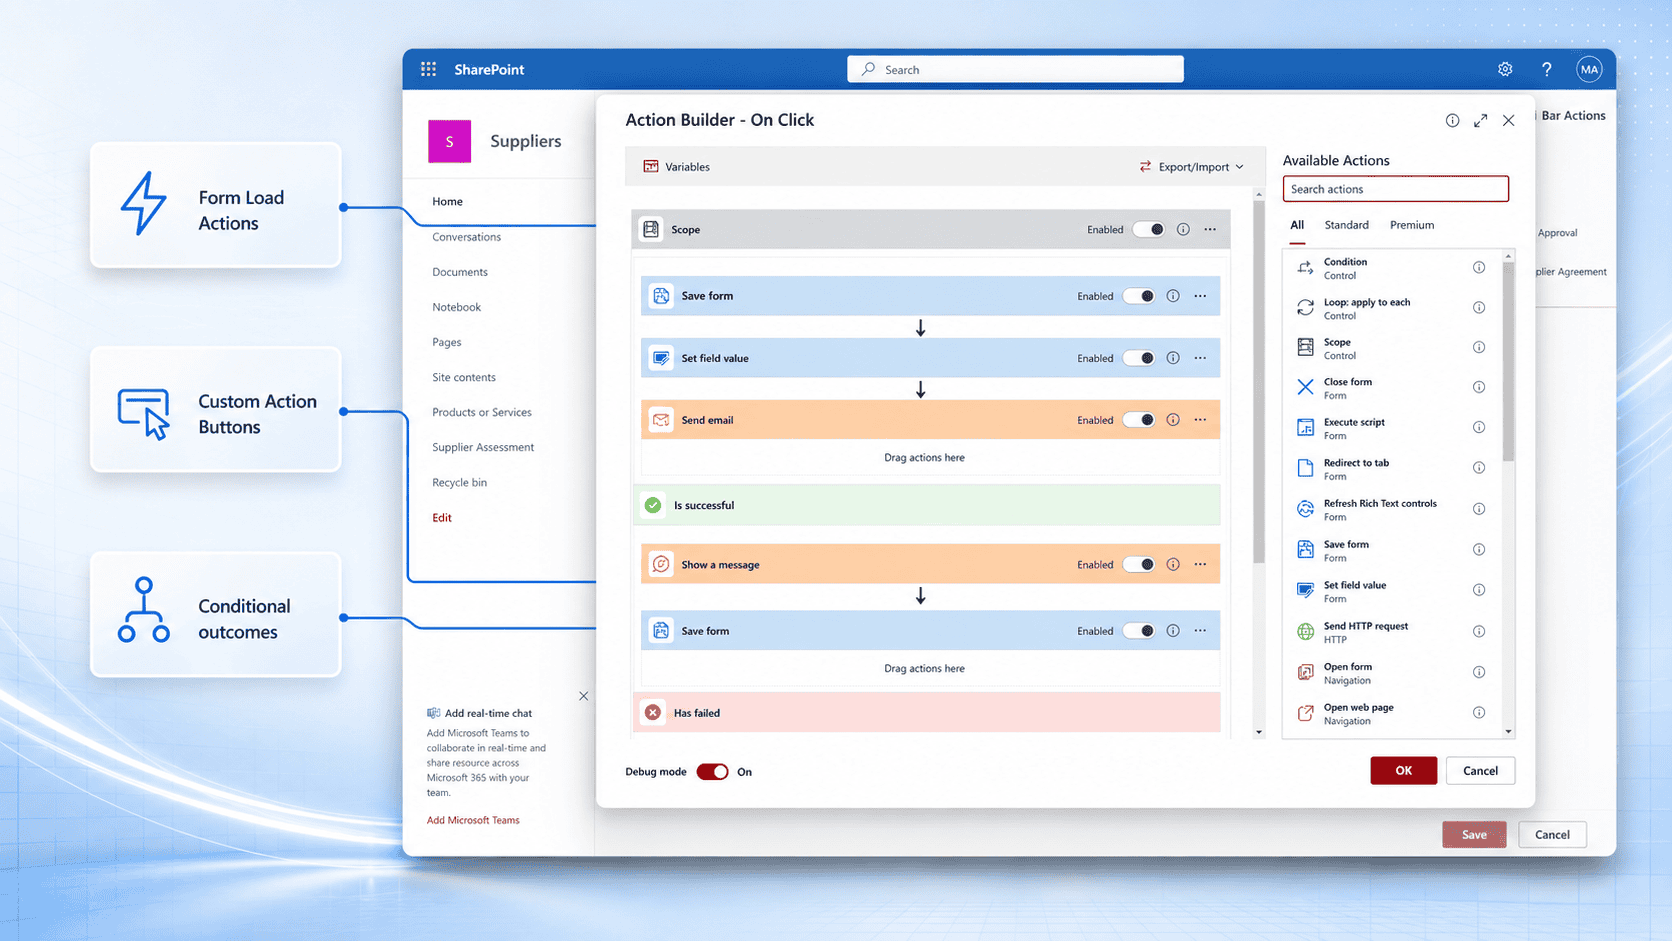
Task: Click Cancel next to the OK button
Action: coord(1480,770)
